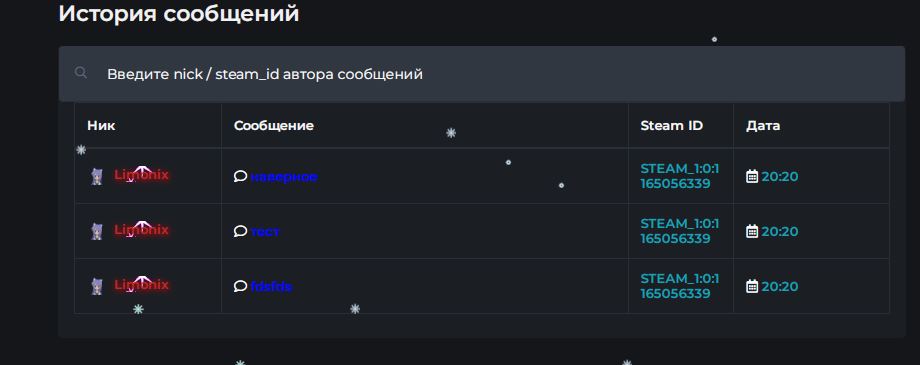Image resolution: width=920 pixels, height=365 pixels.
Task: Click the 'Дата' column header
Action: tap(763, 126)
